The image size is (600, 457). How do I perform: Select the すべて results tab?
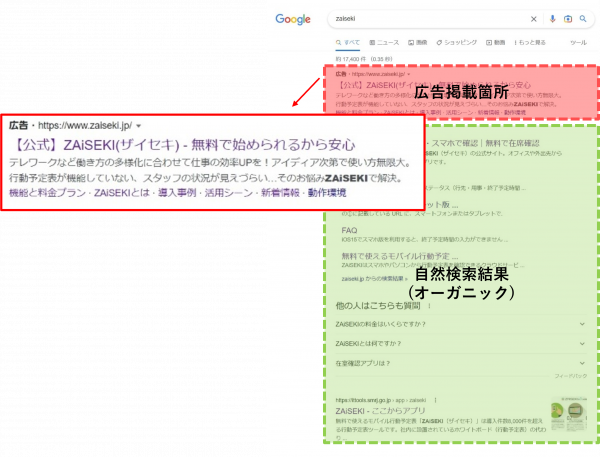click(x=348, y=42)
